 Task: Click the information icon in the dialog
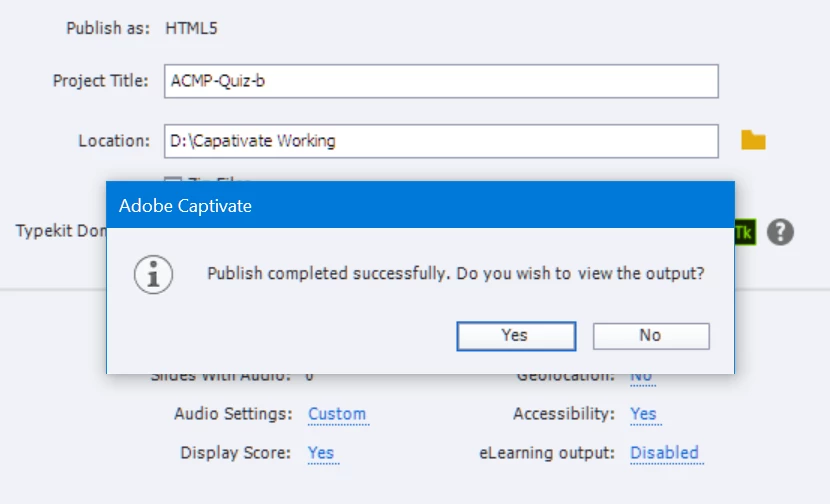coord(154,275)
